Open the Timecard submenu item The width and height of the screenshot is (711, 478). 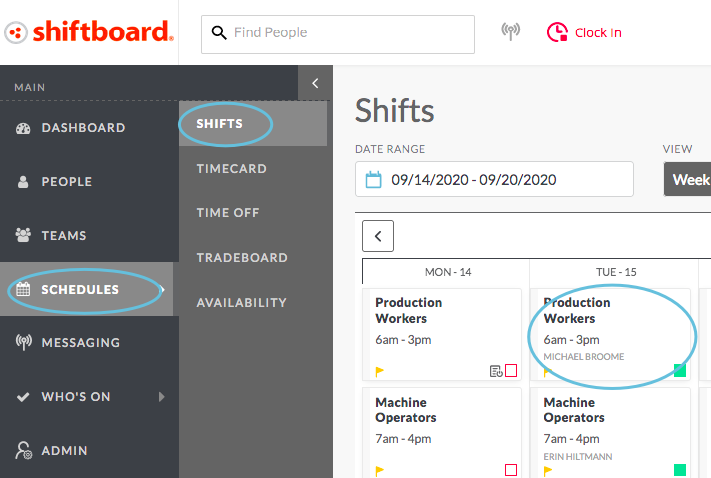[x=232, y=169]
